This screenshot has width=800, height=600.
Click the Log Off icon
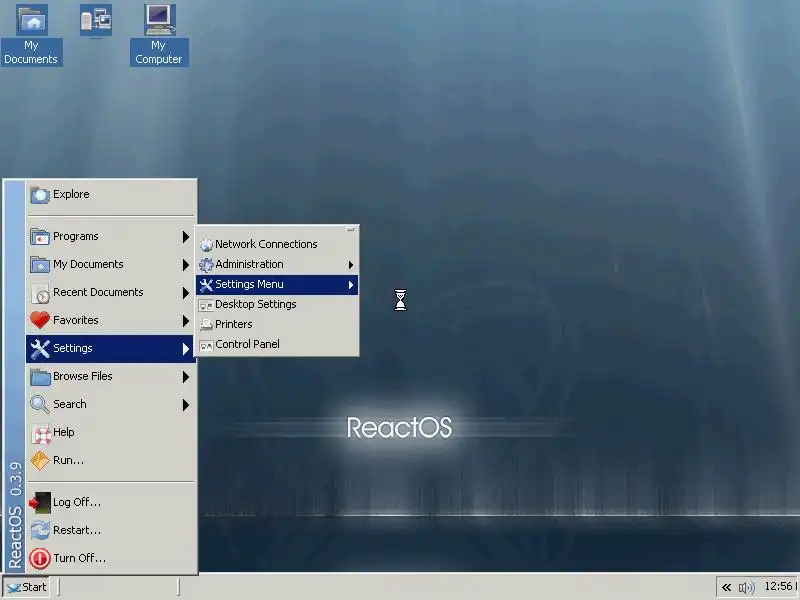(x=40, y=503)
